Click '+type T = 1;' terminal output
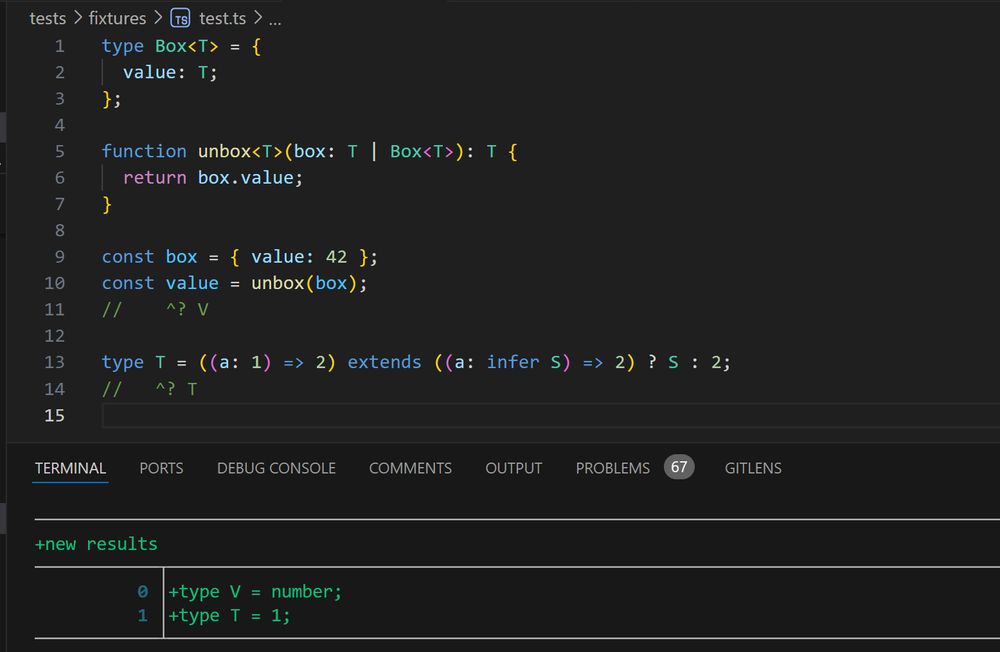The width and height of the screenshot is (1000, 652). point(229,616)
